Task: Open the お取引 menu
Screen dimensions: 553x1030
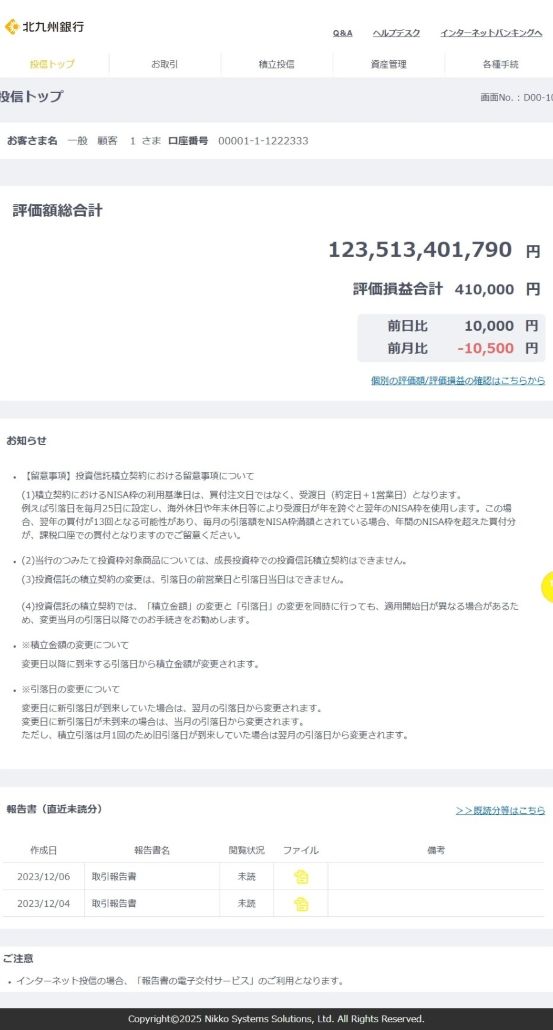Action: (165, 64)
